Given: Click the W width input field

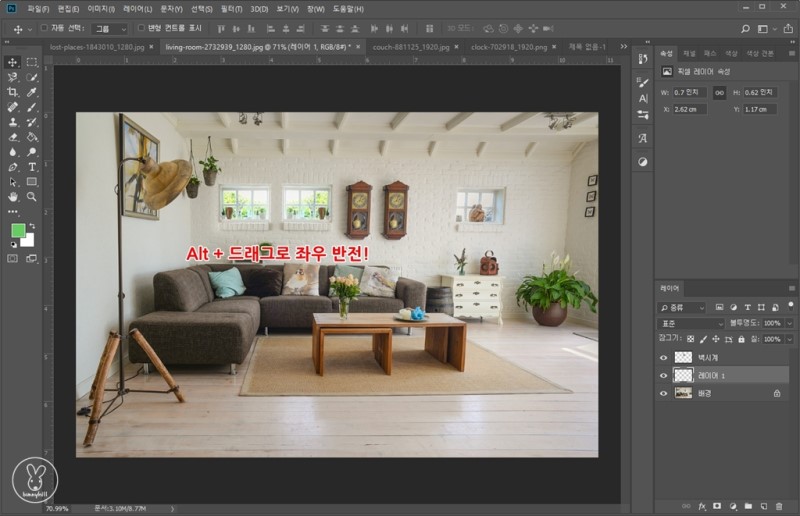Looking at the screenshot, I should 689,92.
